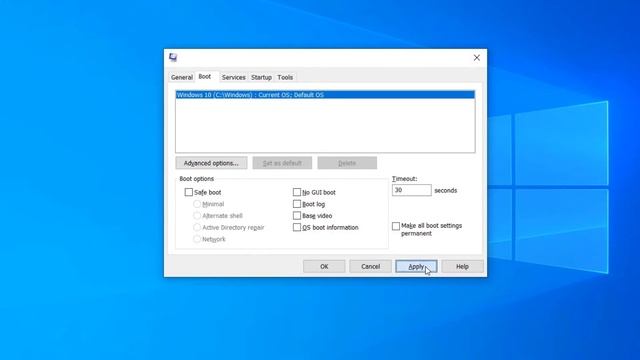
Task: Open Advanced options
Action: pos(211,163)
